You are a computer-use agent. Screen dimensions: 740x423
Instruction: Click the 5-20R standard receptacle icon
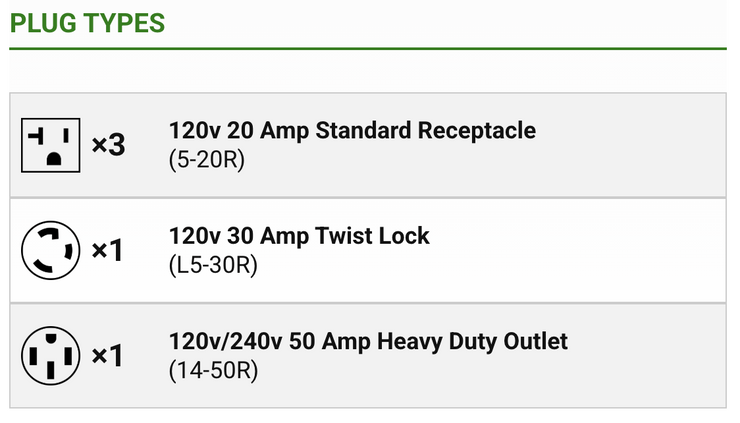pyautogui.click(x=50, y=145)
